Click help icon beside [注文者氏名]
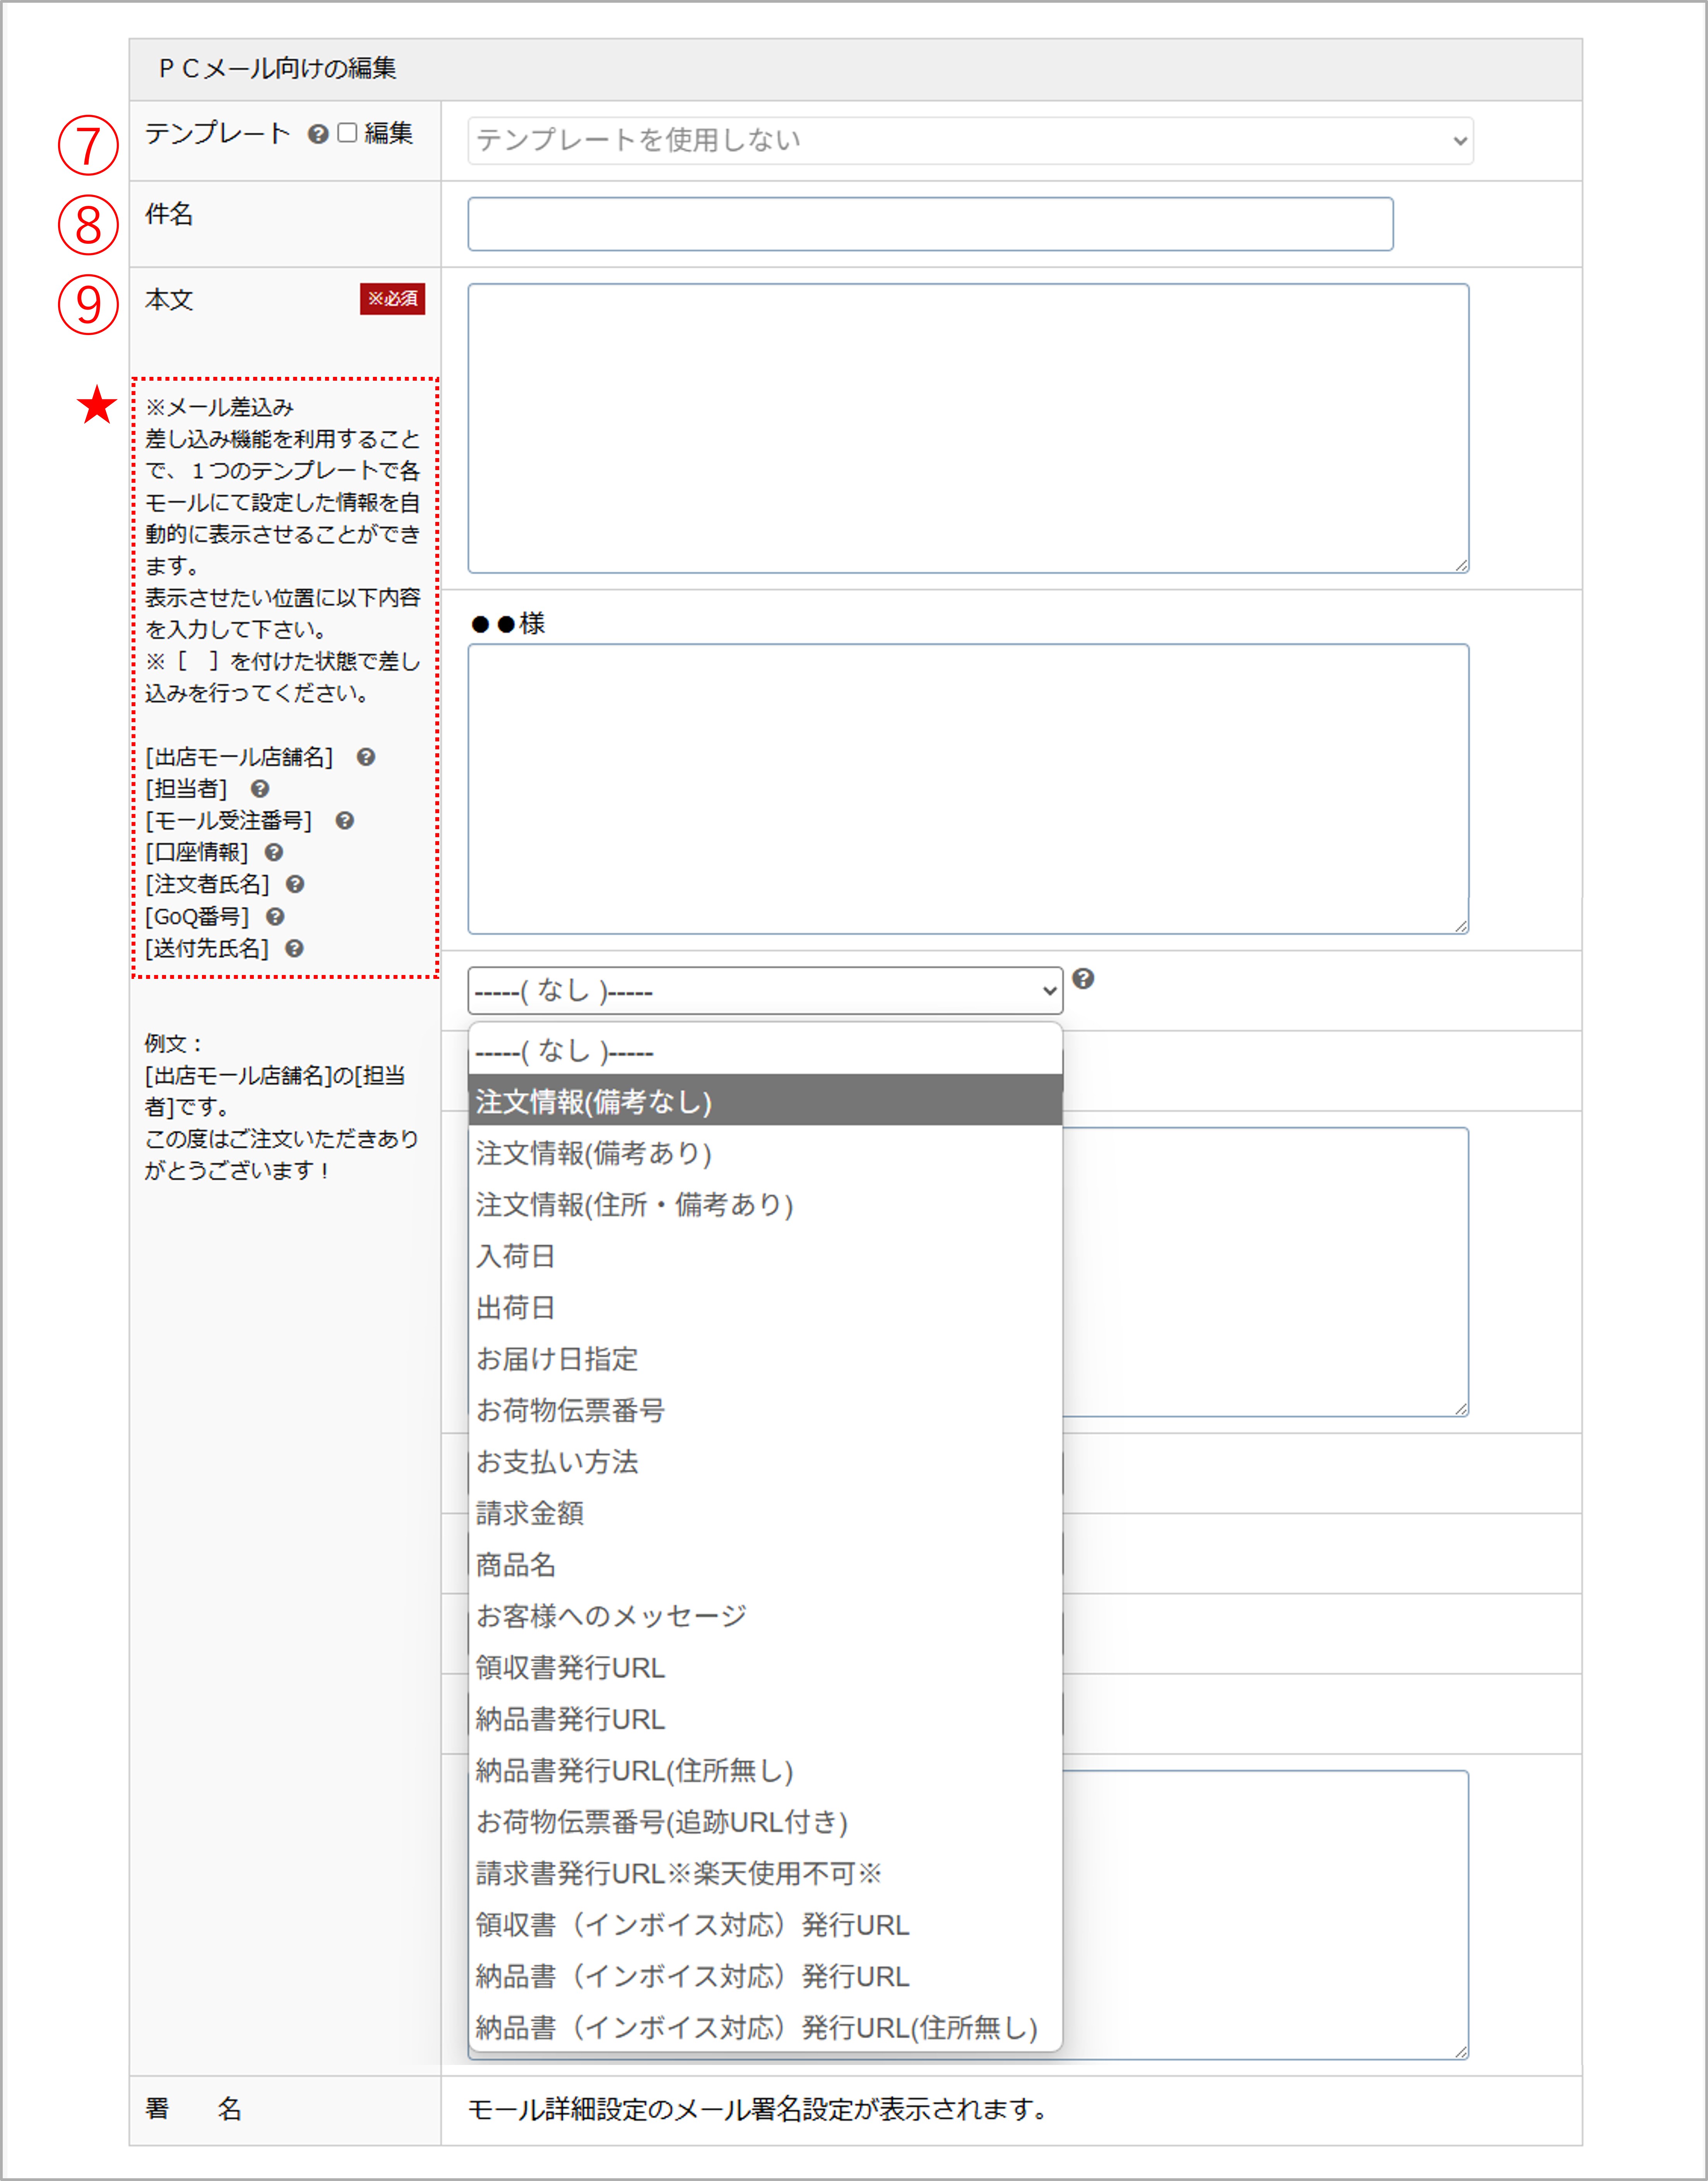 295,884
